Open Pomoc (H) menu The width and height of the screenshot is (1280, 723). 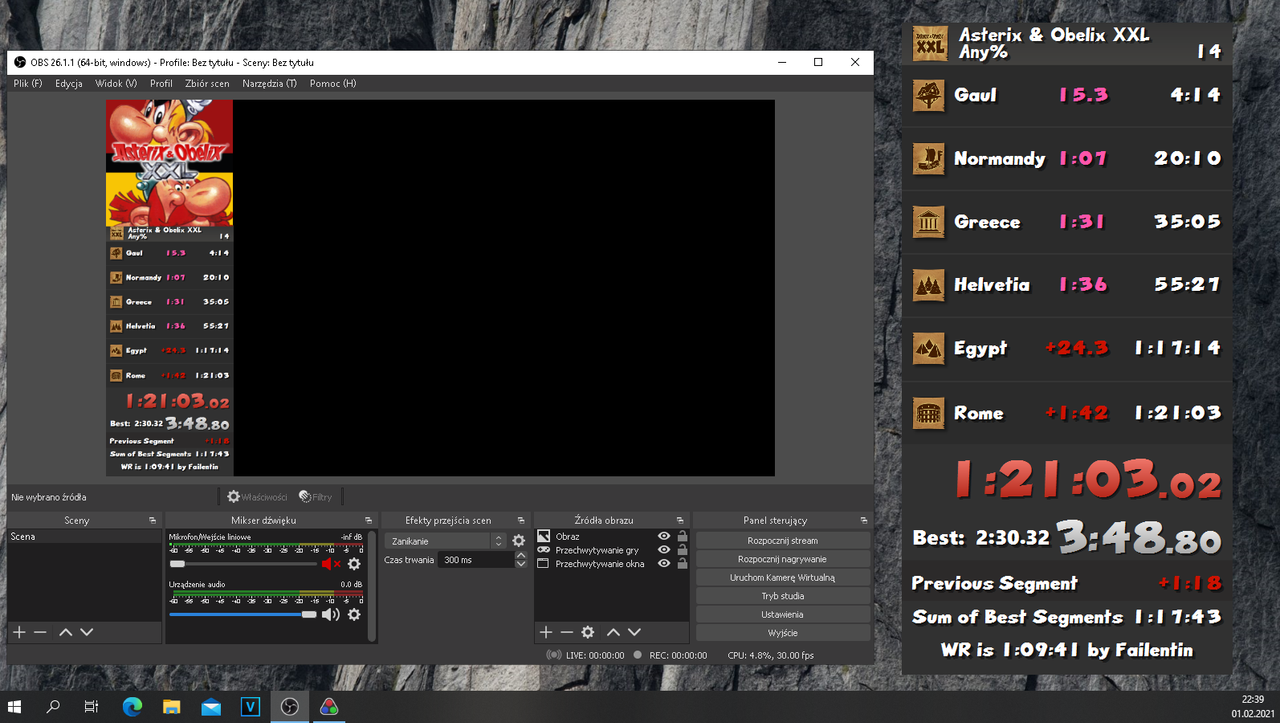[x=333, y=84]
